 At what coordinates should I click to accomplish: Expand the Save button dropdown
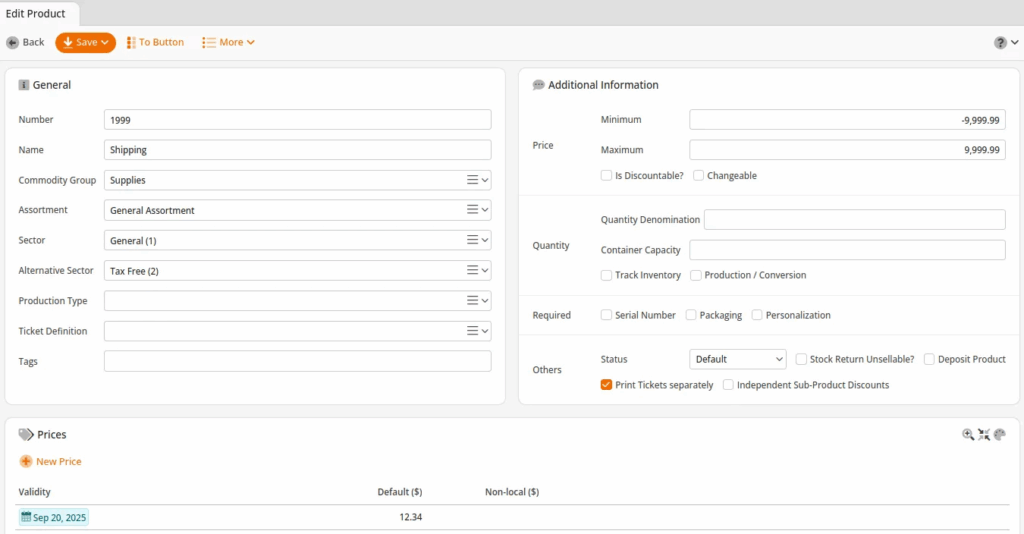click(x=105, y=43)
